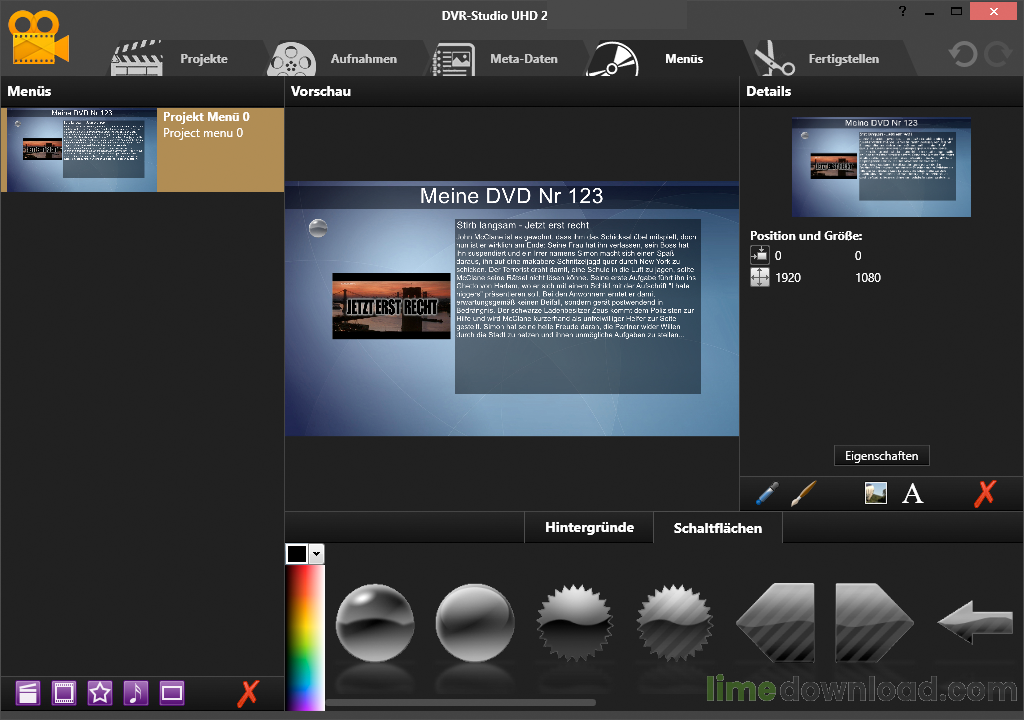This screenshot has height=720, width=1024.
Task: Open the text tool with the A icon
Action: [913, 493]
